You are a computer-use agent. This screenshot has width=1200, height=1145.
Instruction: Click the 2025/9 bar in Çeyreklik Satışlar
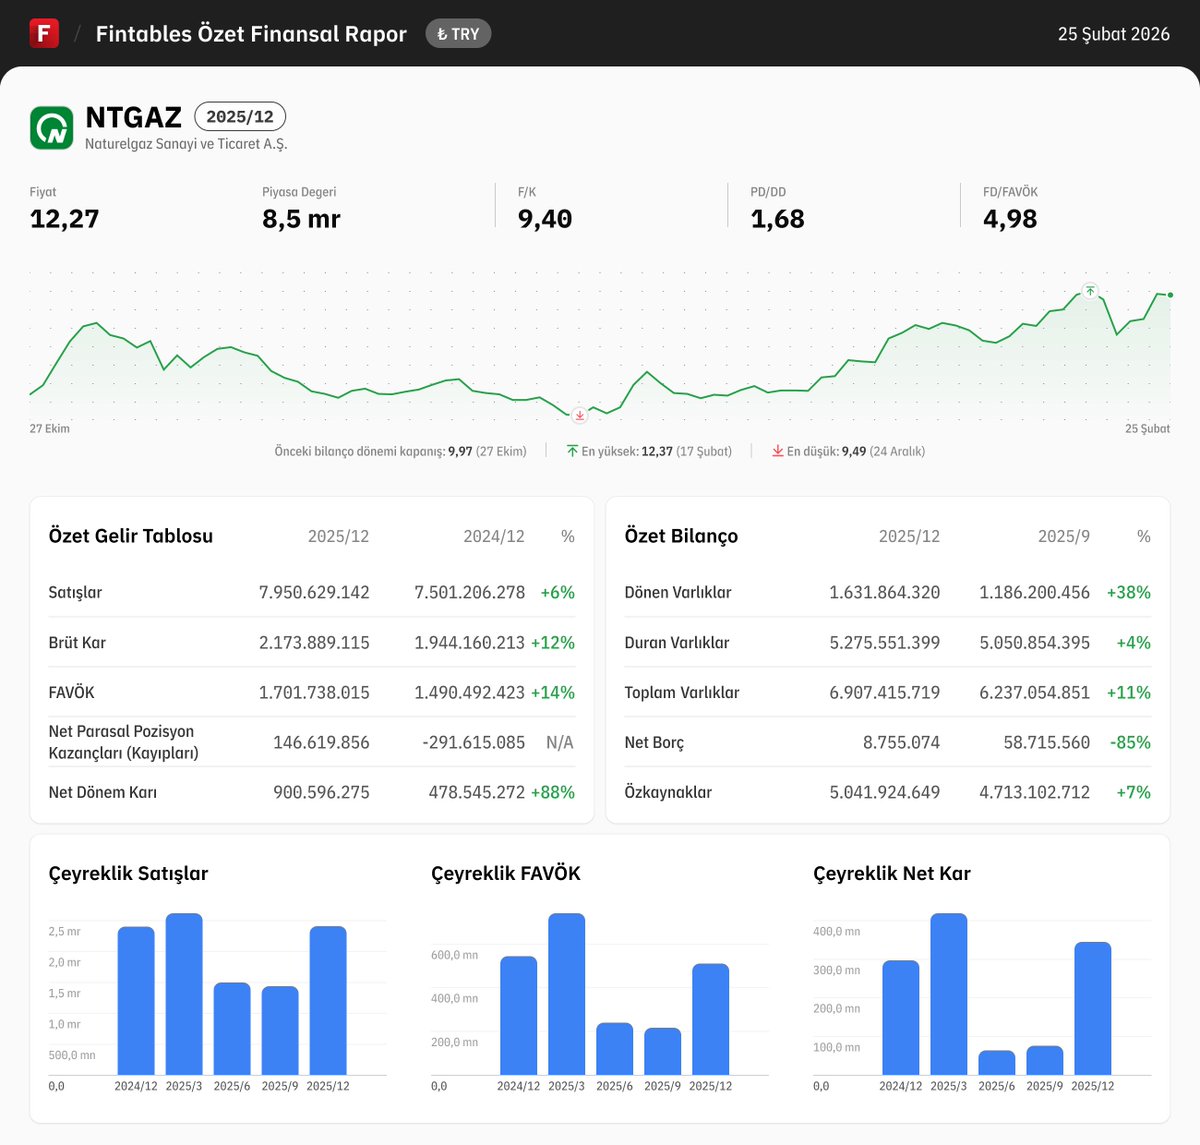click(x=280, y=1031)
